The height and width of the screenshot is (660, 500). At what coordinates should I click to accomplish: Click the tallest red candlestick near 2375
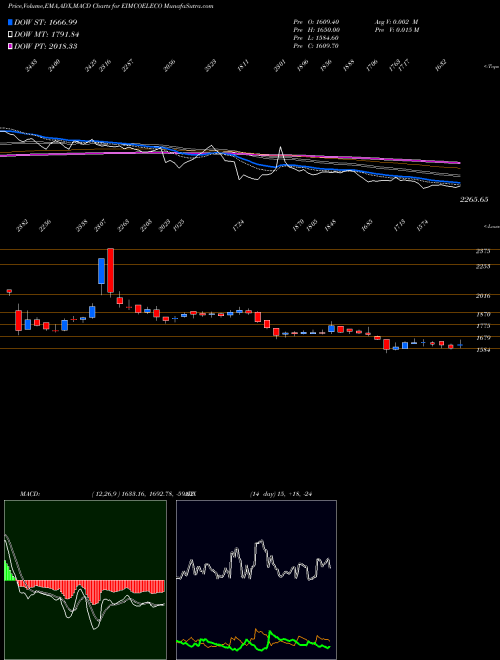[x=110, y=270]
